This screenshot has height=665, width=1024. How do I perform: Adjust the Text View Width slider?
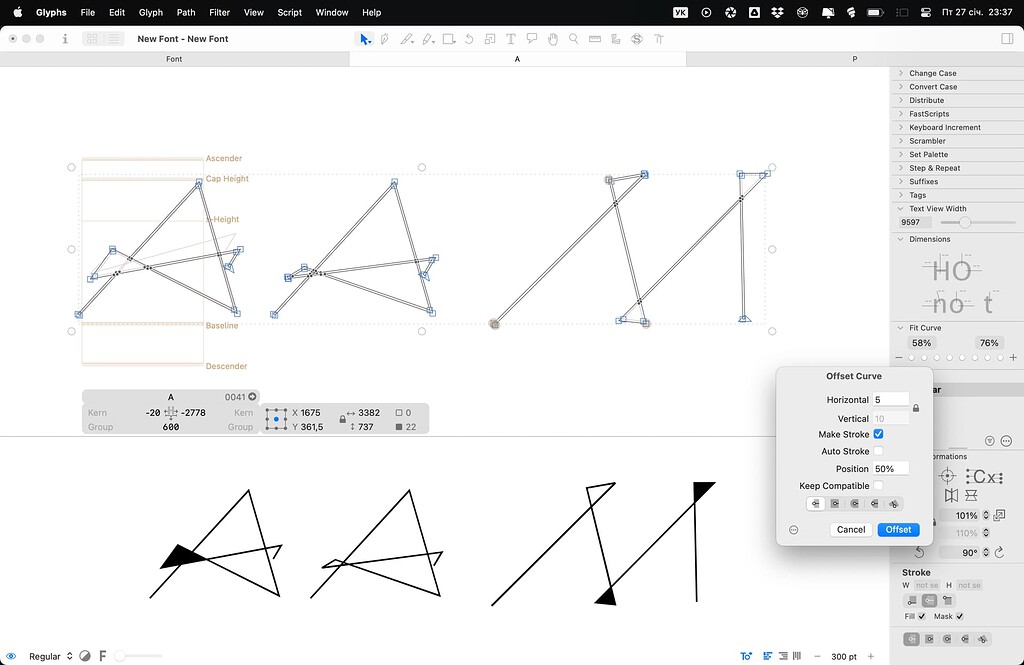(x=964, y=223)
